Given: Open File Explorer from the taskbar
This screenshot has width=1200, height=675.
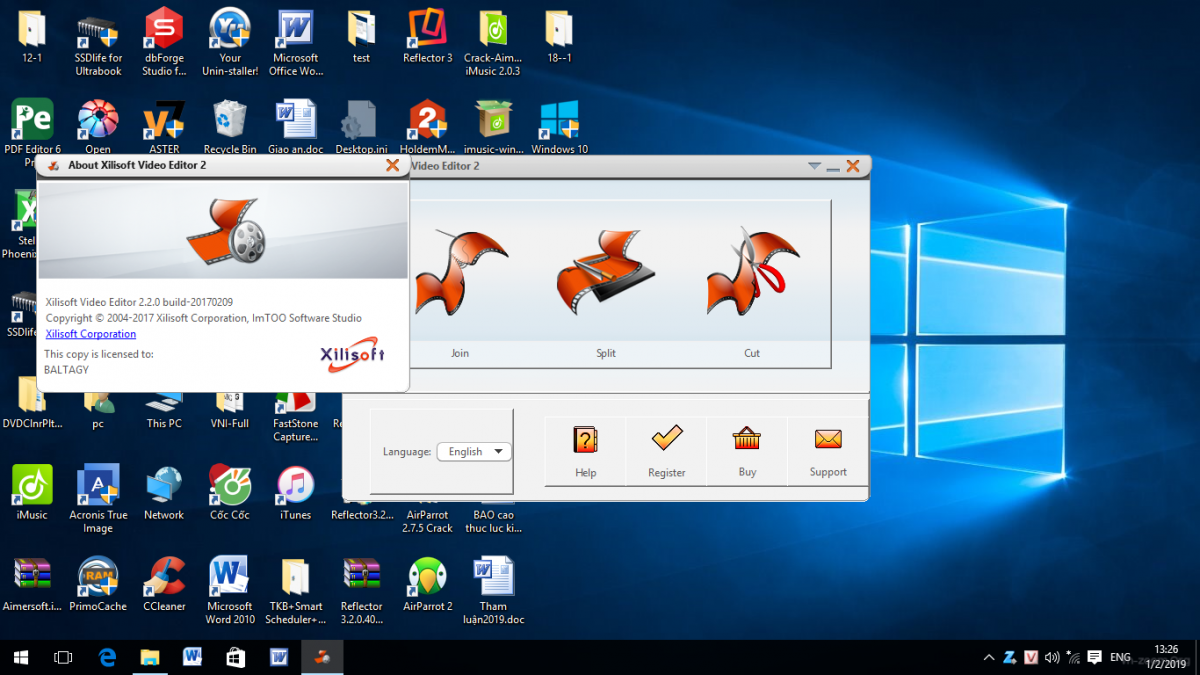Looking at the screenshot, I should (150, 657).
